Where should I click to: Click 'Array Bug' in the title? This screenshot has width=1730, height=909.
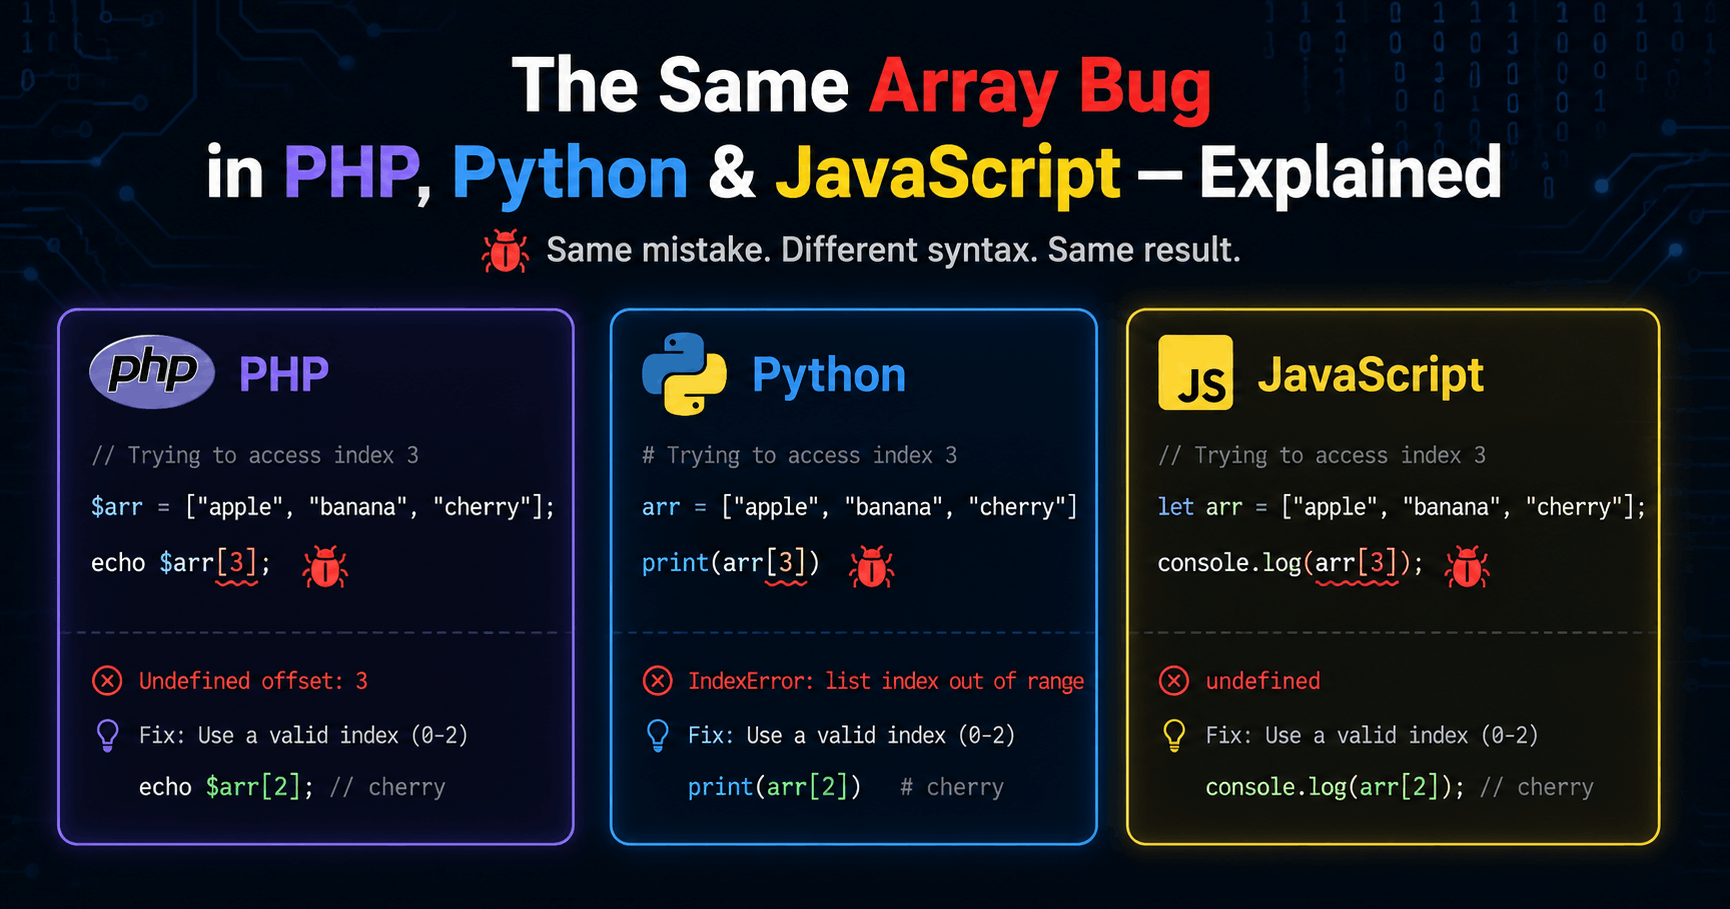click(1040, 87)
